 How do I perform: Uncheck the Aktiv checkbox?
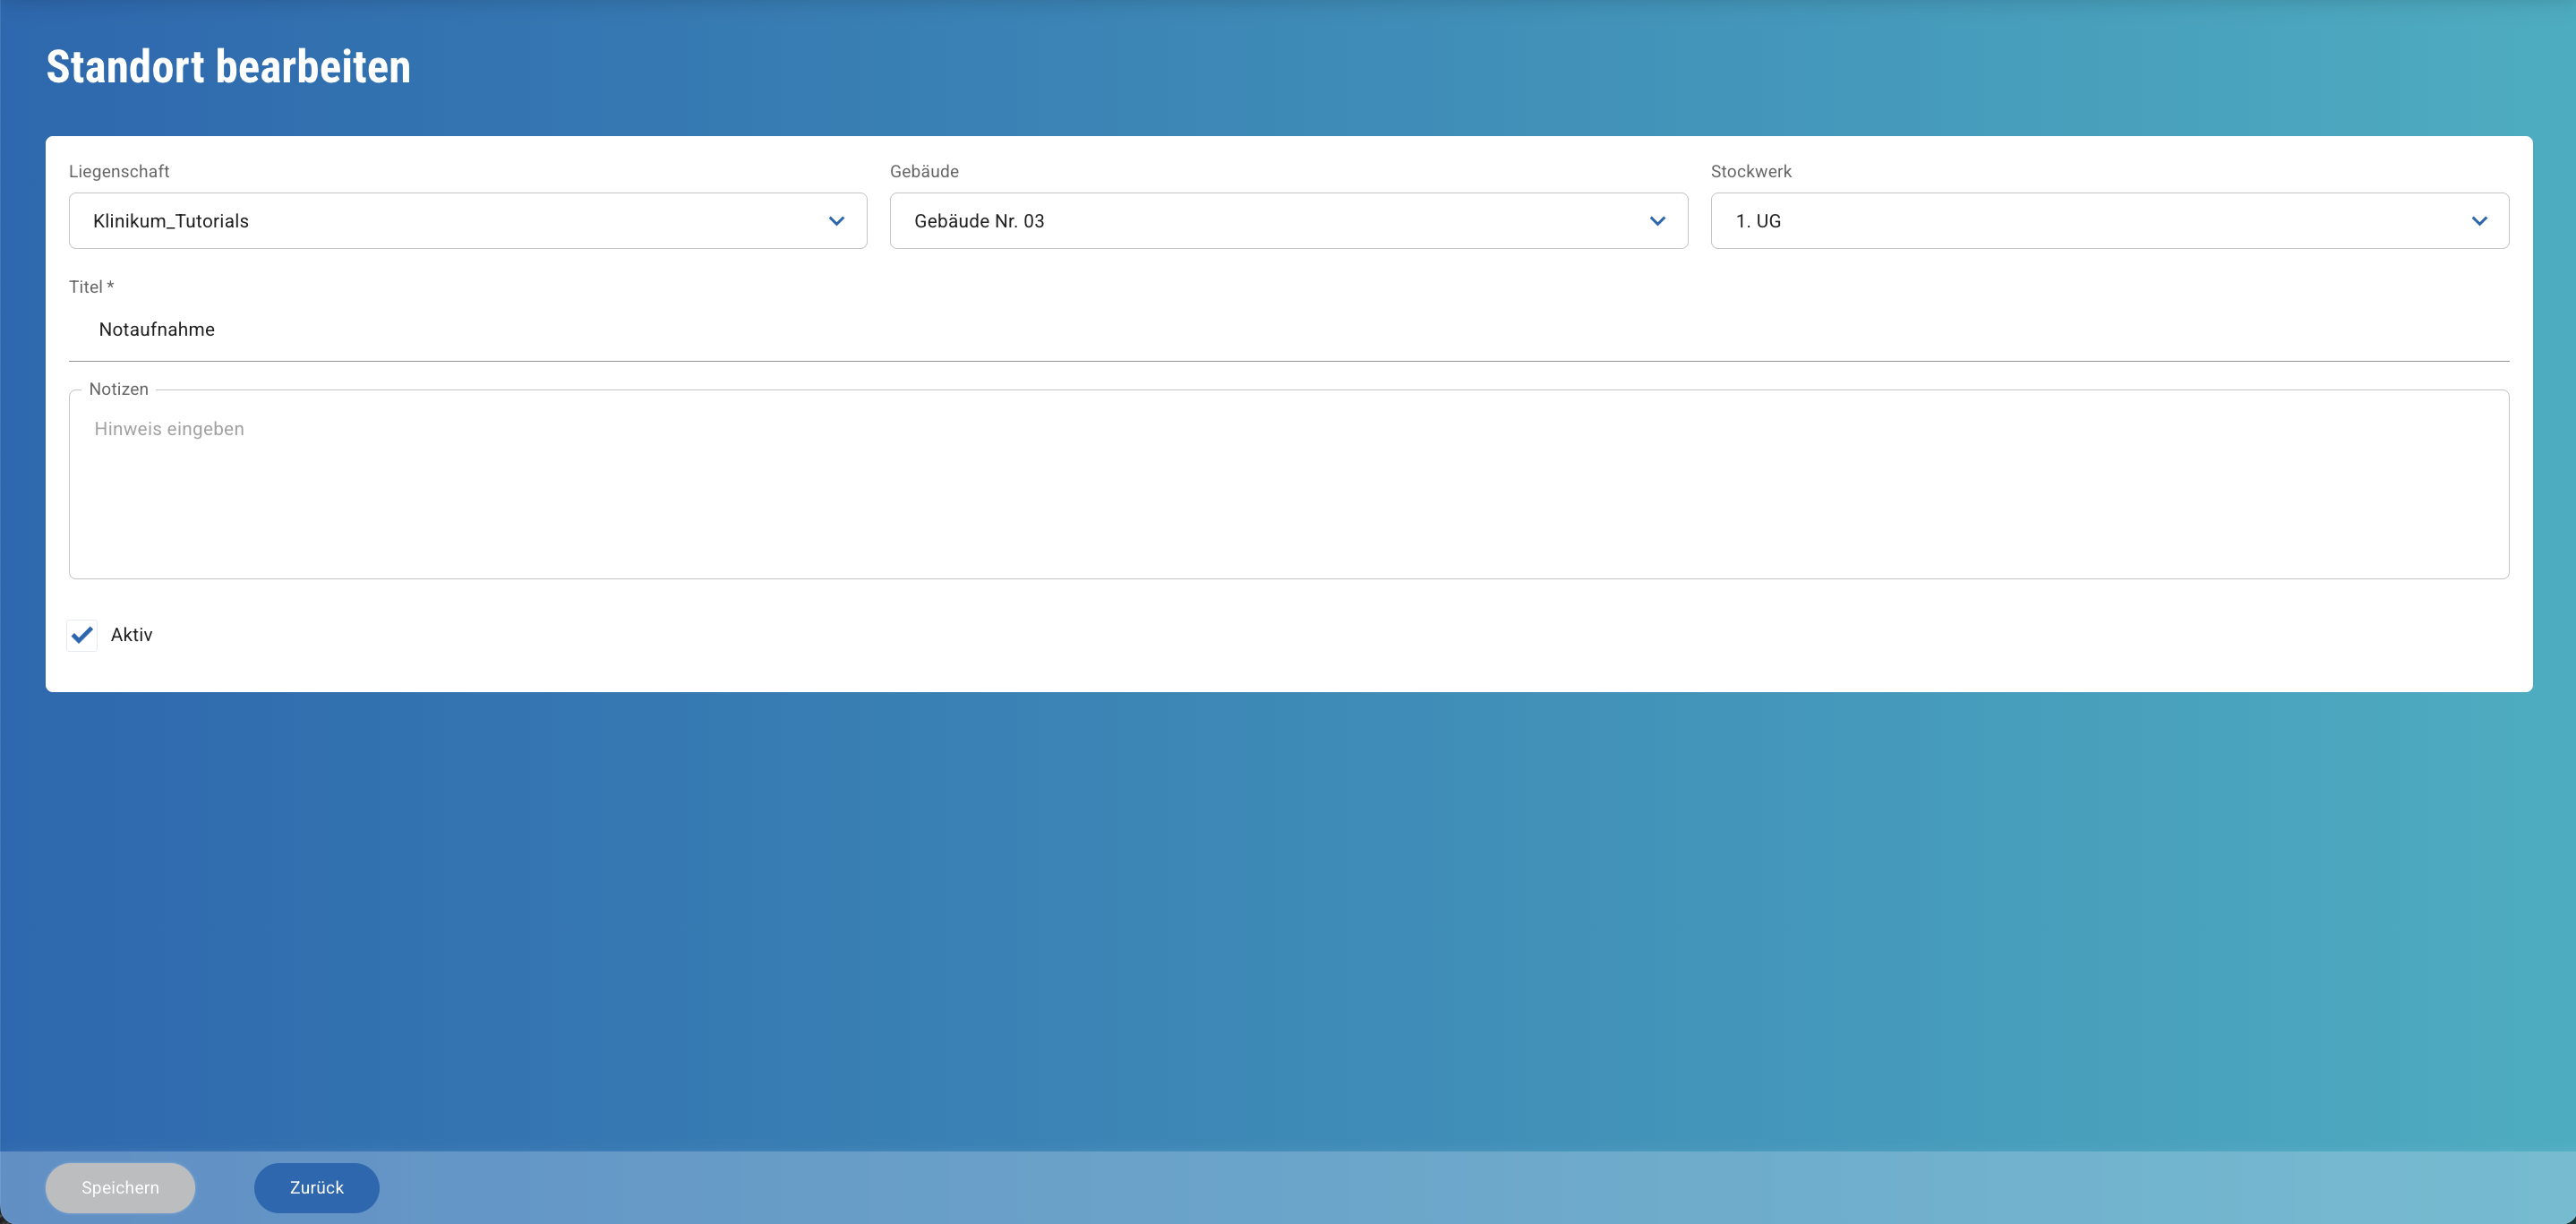click(x=82, y=635)
